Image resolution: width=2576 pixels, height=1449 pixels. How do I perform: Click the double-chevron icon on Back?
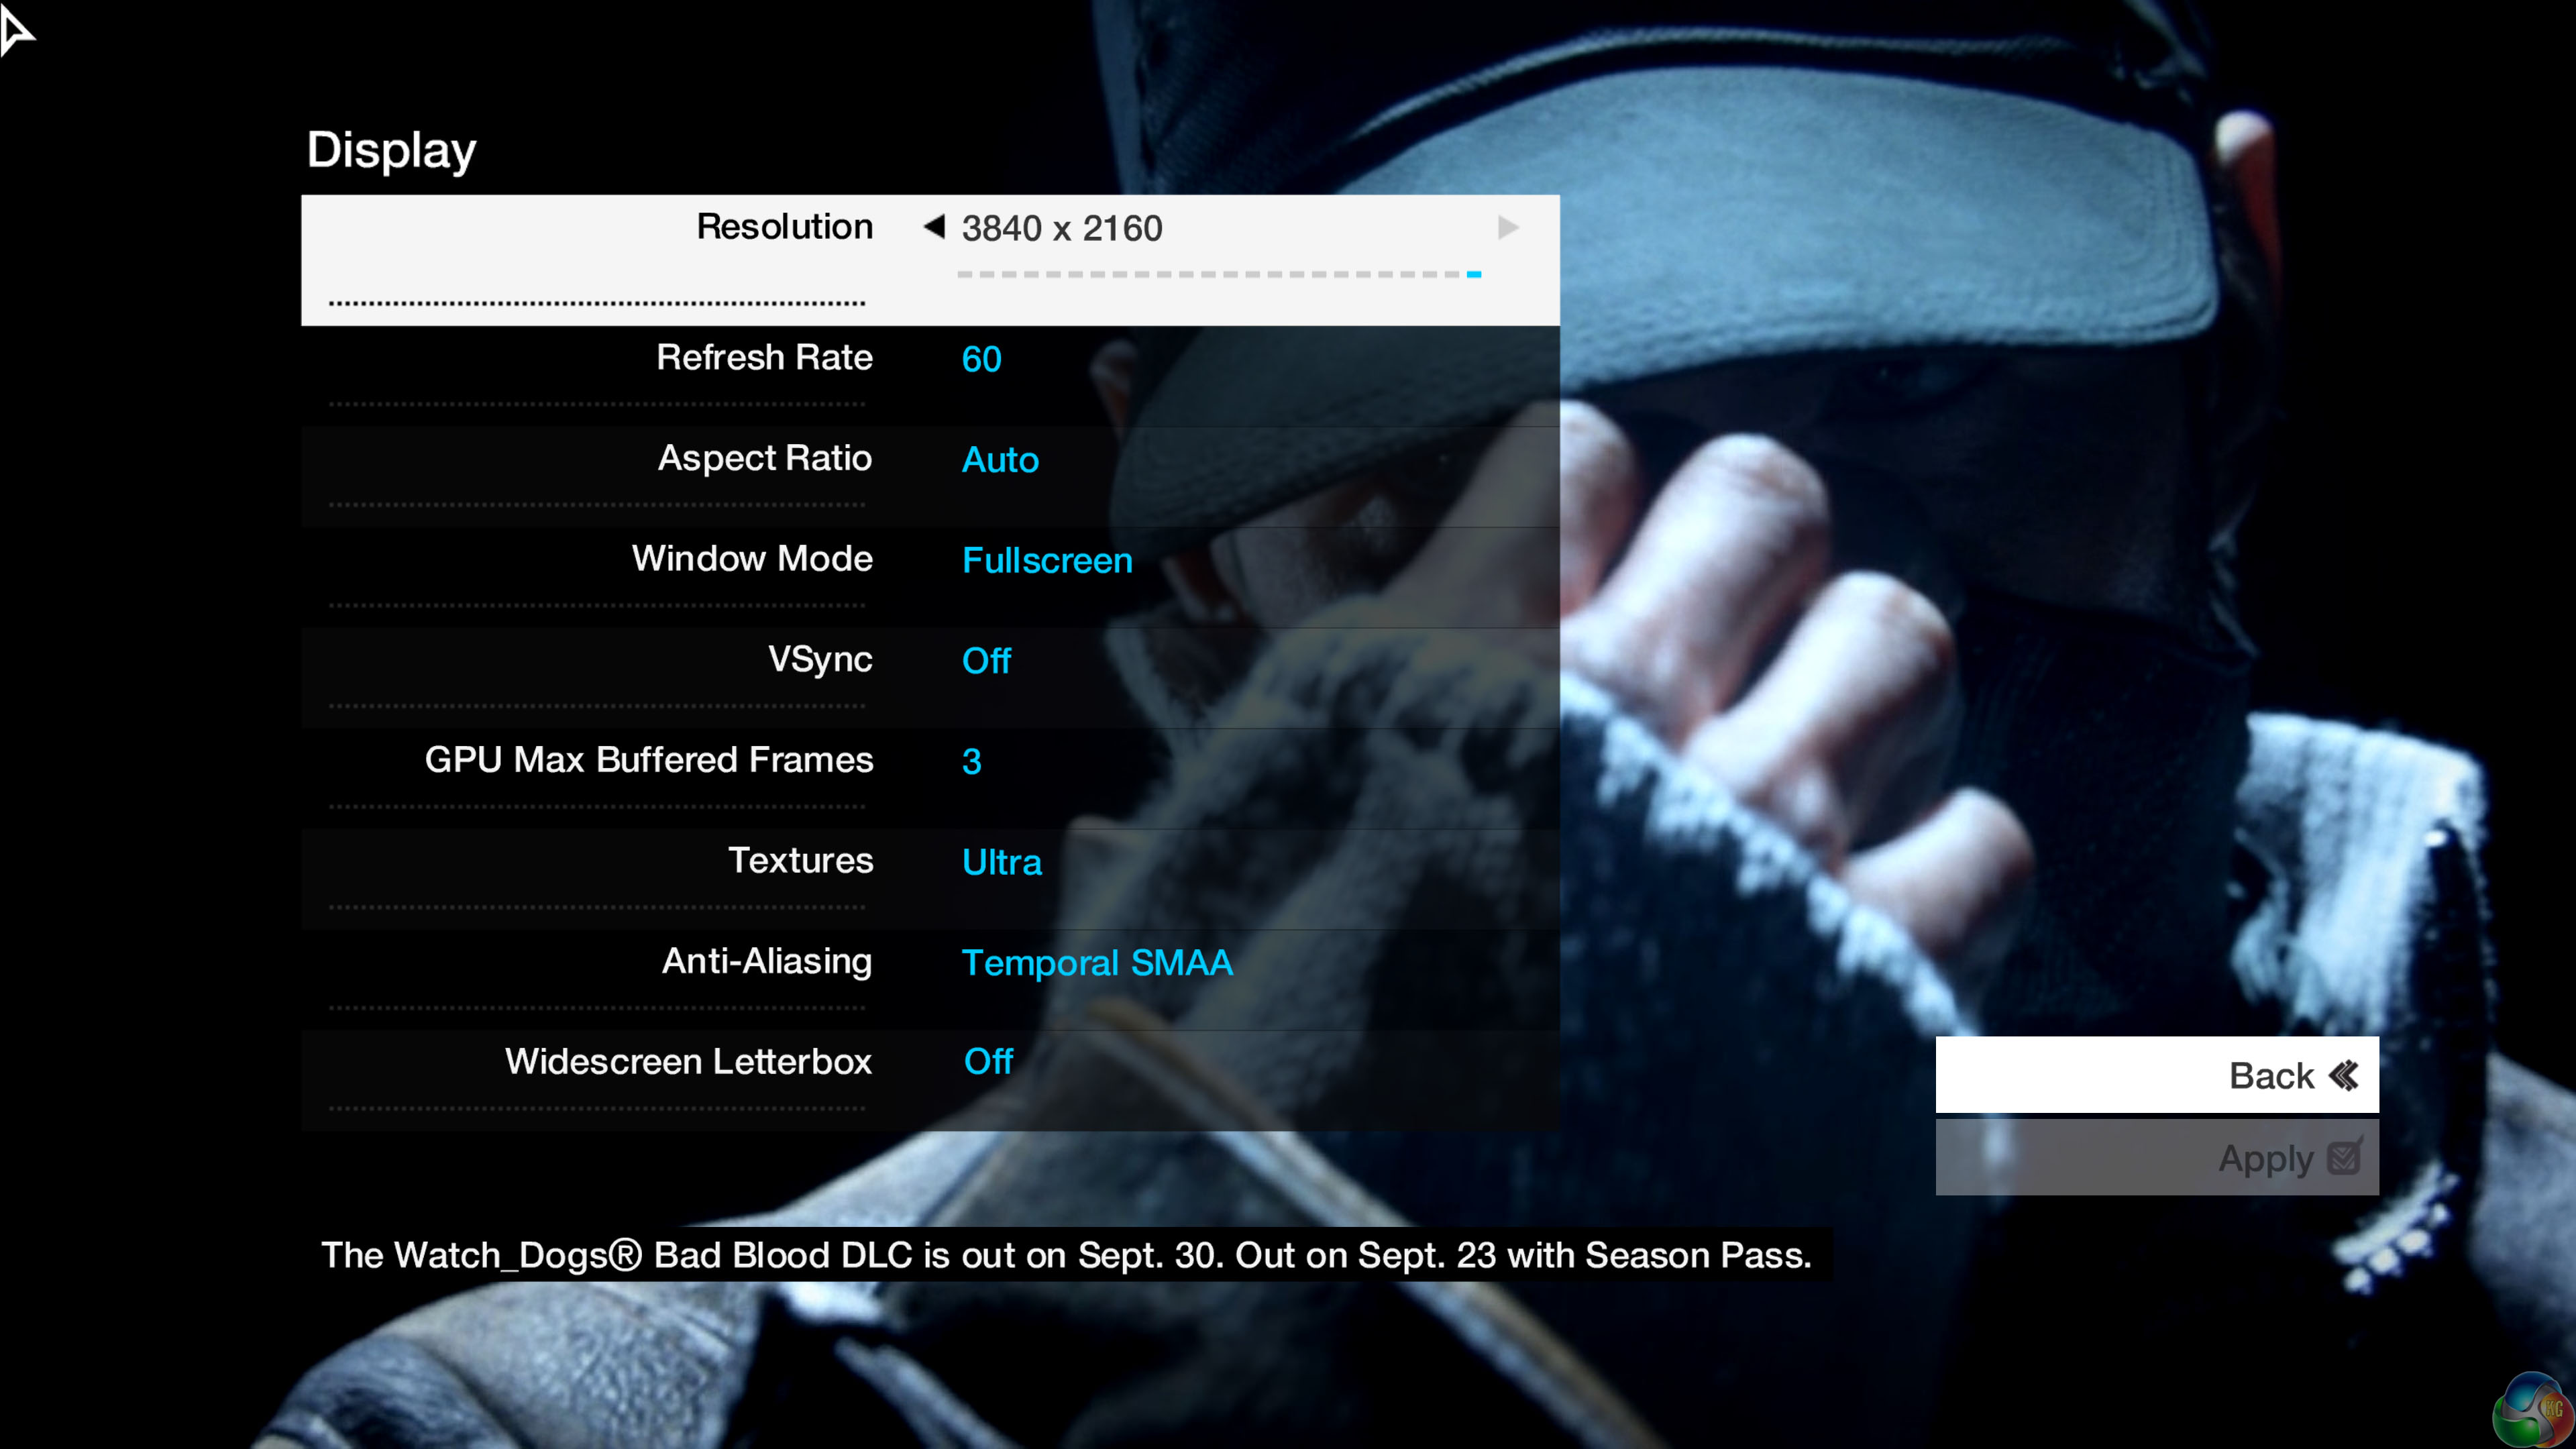coord(2343,1075)
